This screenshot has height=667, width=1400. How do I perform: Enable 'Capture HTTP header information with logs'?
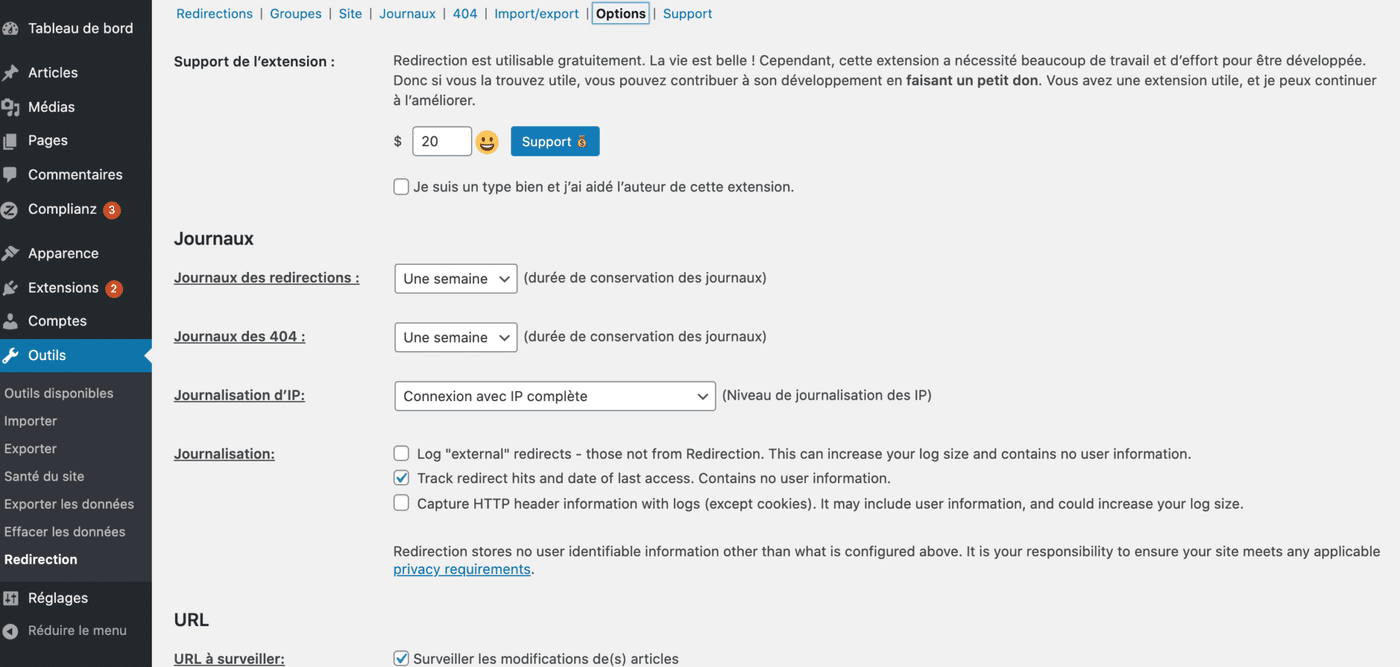pos(401,503)
